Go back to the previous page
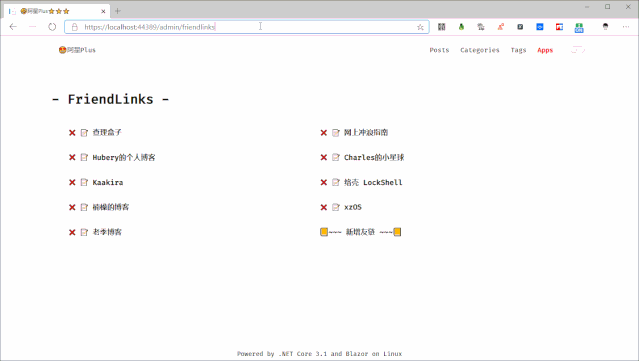 pyautogui.click(x=13, y=27)
